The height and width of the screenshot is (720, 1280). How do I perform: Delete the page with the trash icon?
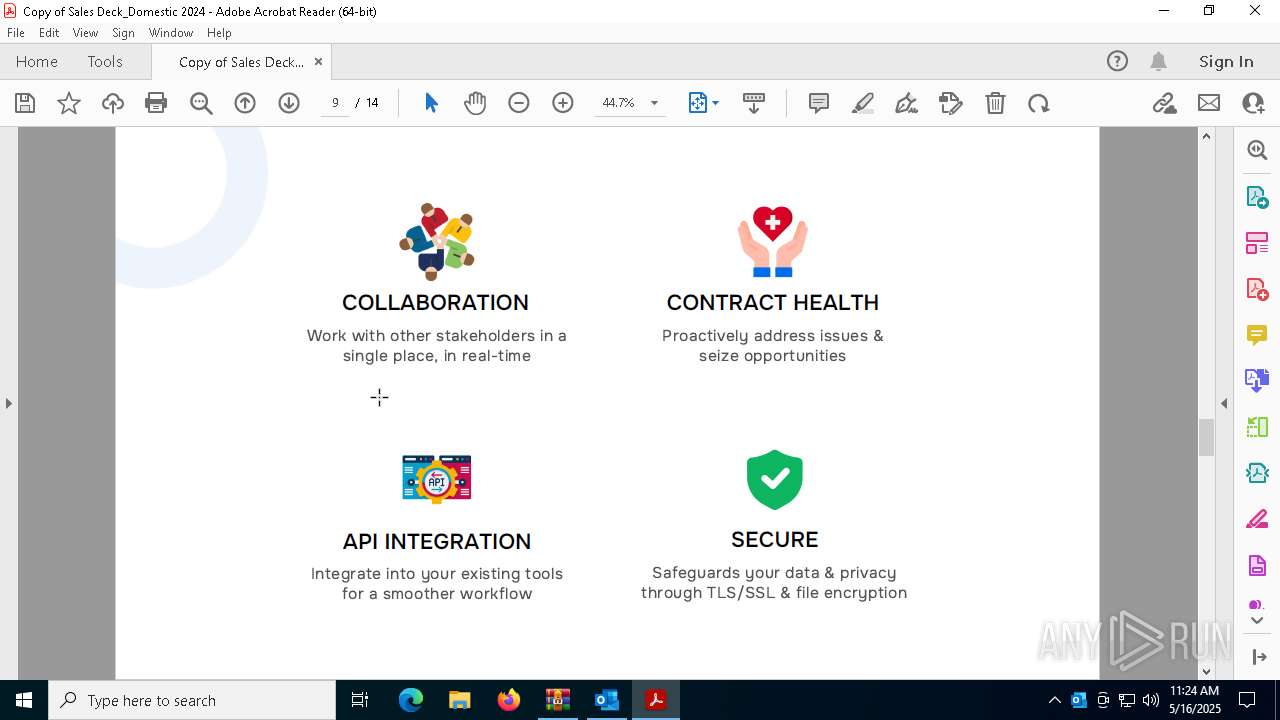995,103
